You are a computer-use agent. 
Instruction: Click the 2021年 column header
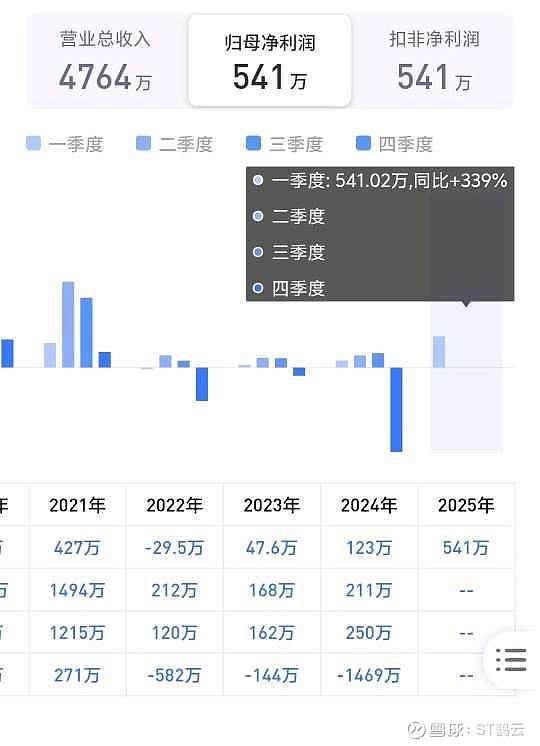(78, 505)
